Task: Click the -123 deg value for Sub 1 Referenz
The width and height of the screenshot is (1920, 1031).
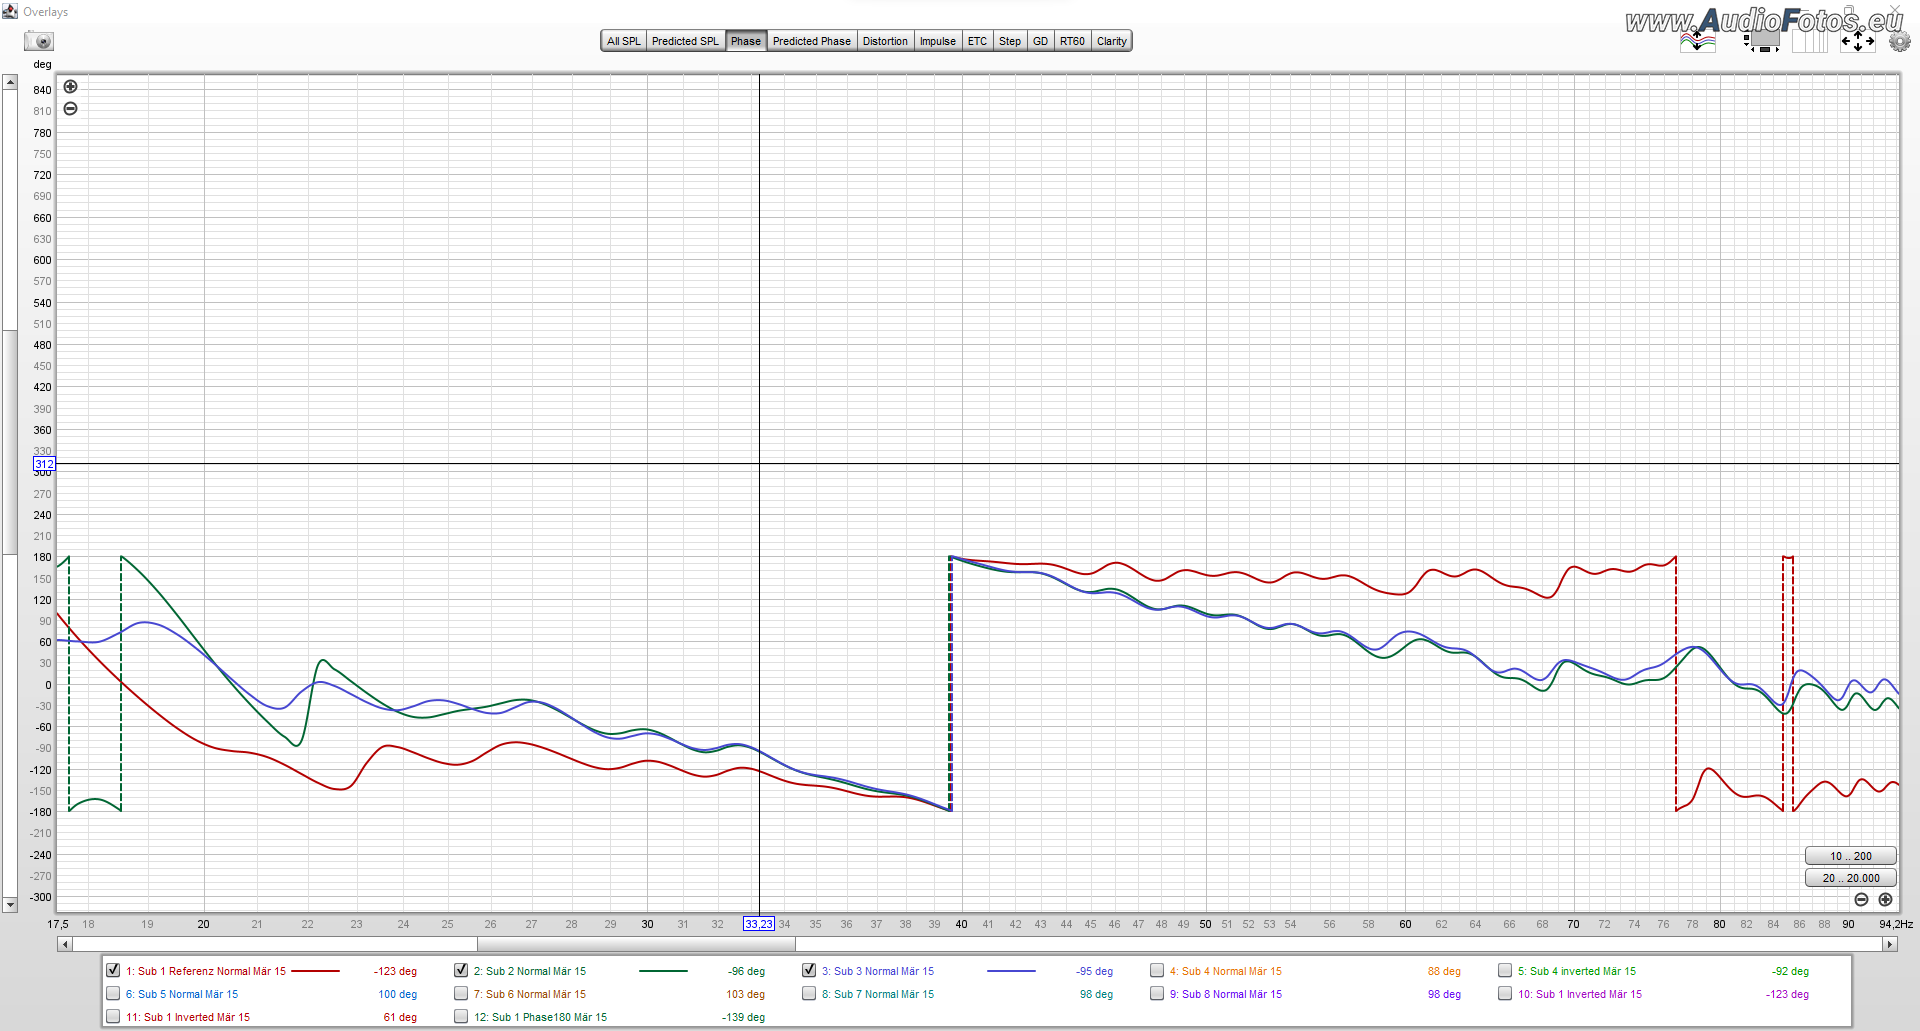Action: point(395,971)
